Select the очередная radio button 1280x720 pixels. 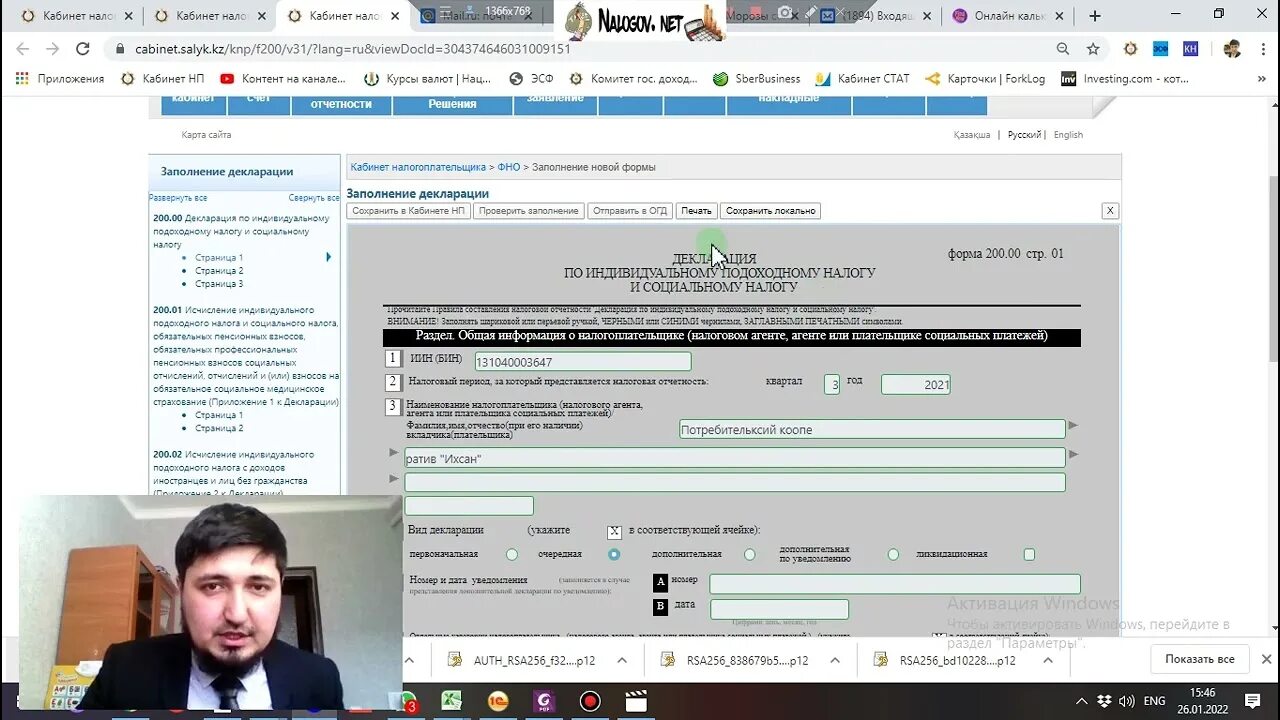pos(614,554)
